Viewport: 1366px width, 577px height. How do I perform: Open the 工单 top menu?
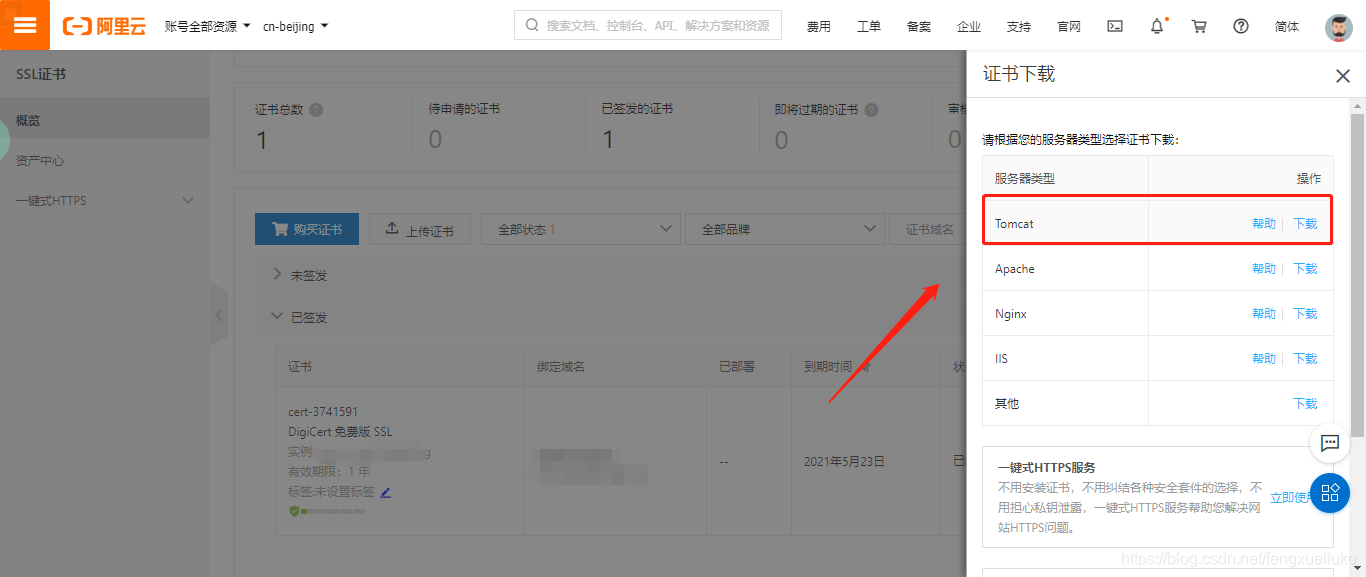click(x=868, y=27)
